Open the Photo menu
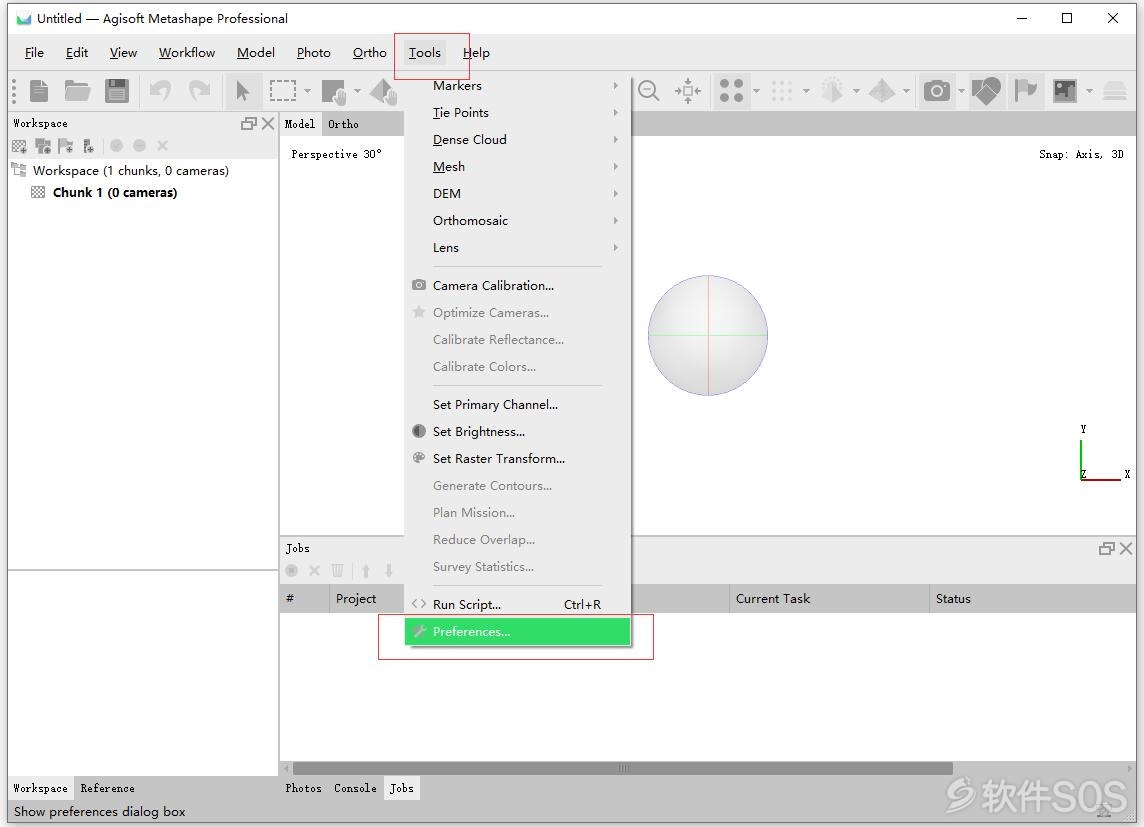The image size is (1144, 827). pos(314,53)
